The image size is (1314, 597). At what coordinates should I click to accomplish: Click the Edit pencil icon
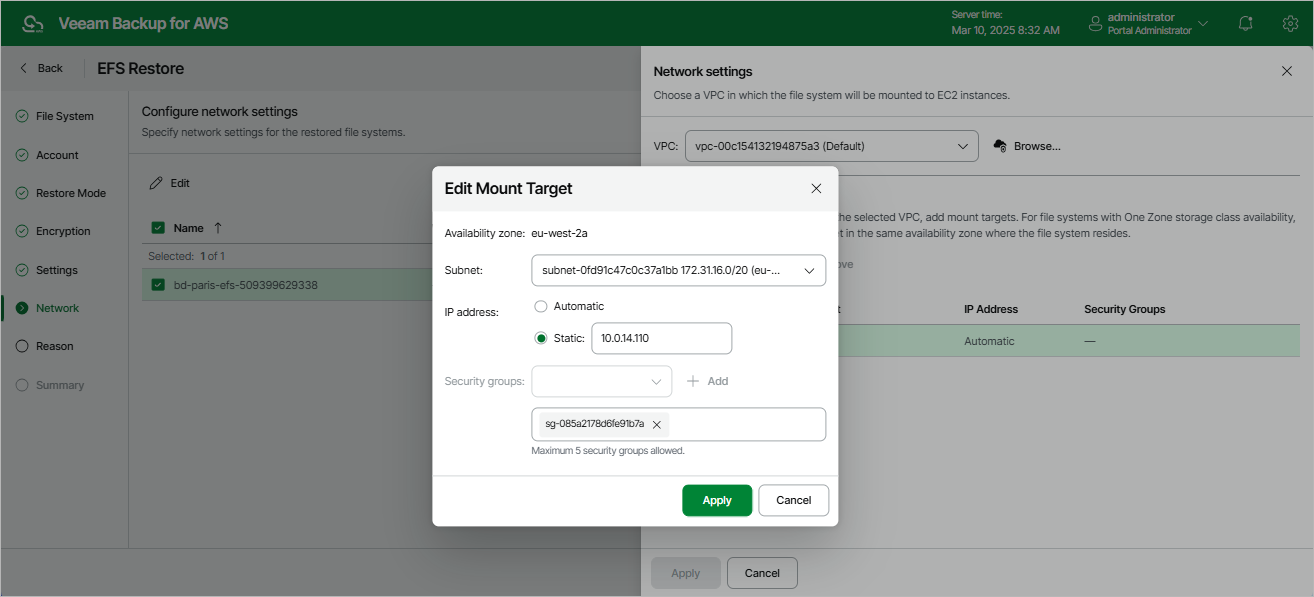155,183
